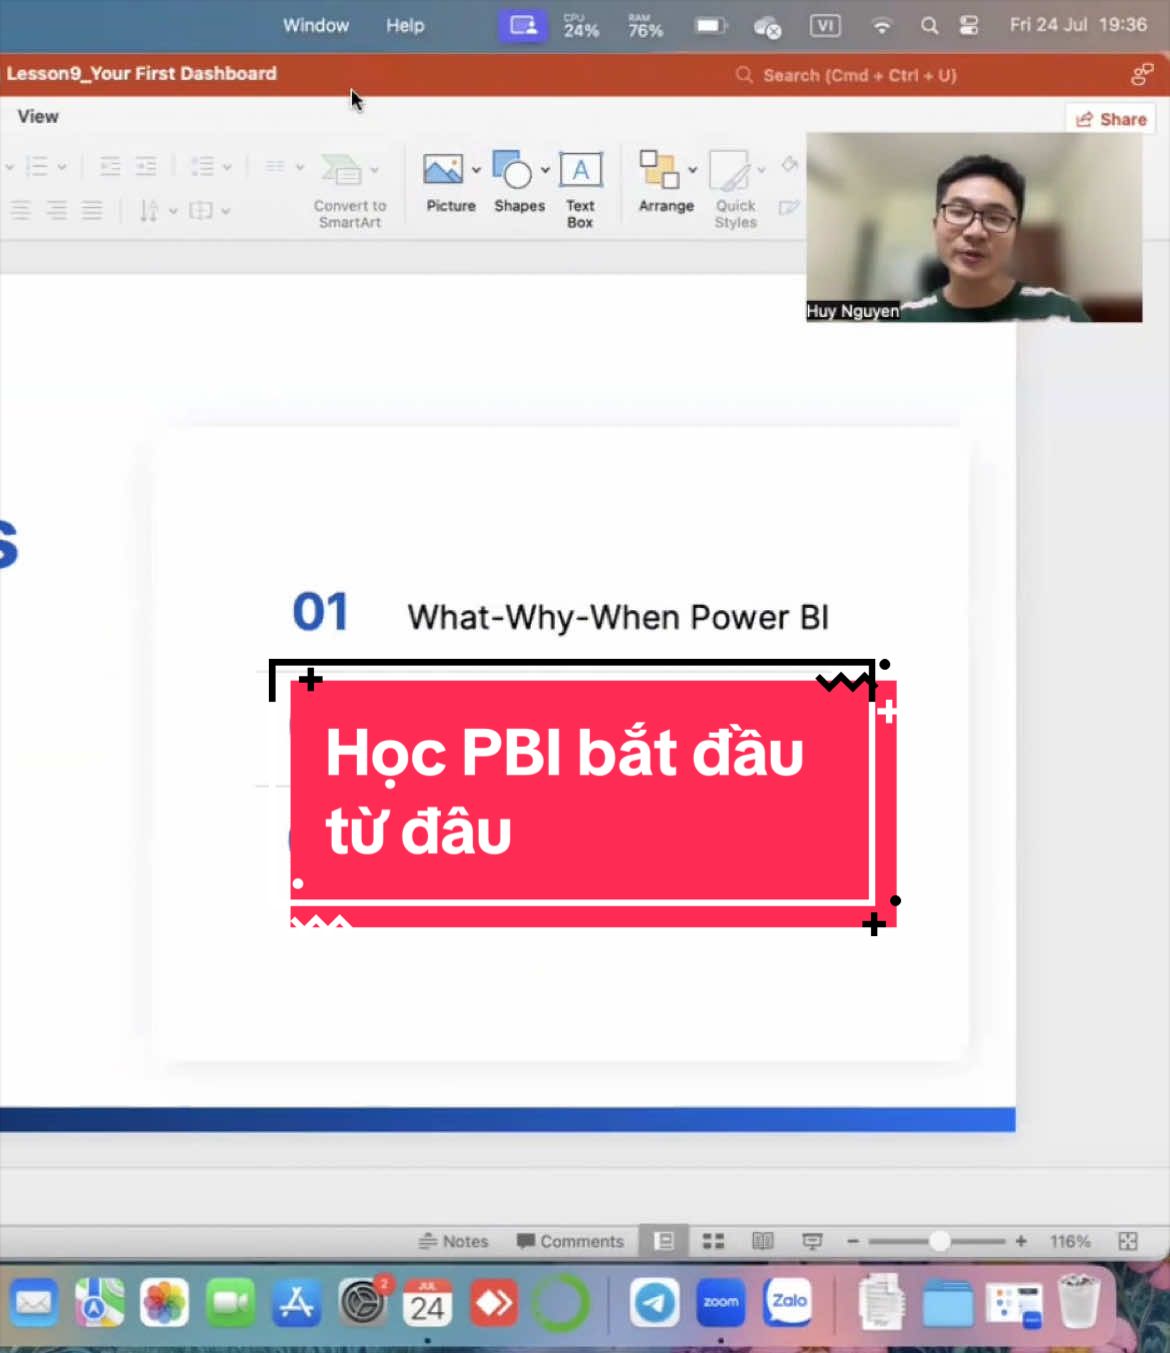Click the Share button
This screenshot has width=1170, height=1353.
tap(1110, 119)
